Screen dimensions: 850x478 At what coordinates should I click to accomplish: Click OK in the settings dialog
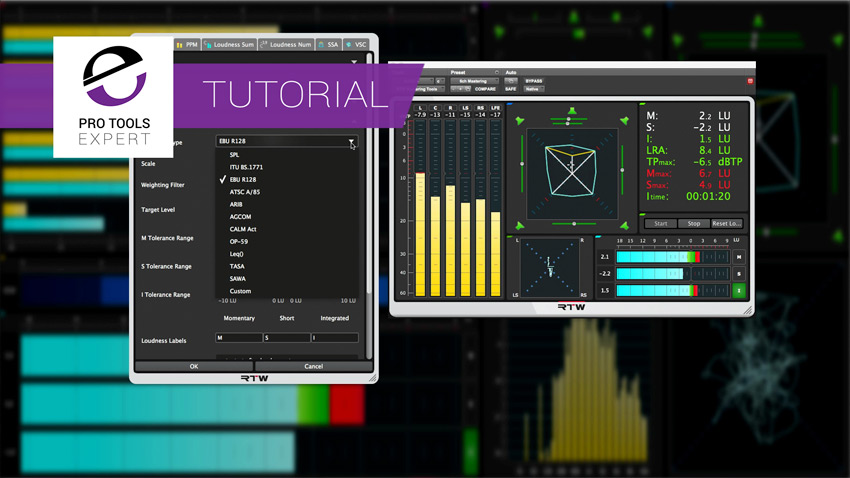194,366
